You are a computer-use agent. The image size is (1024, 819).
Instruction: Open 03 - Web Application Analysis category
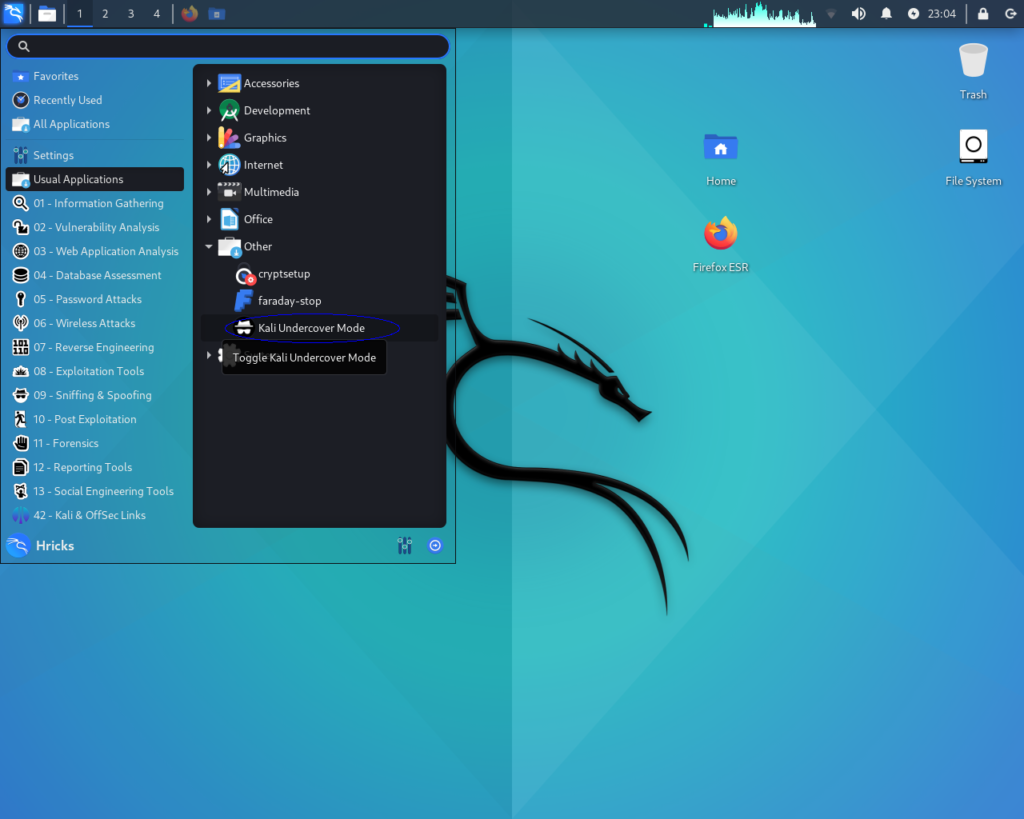(x=95, y=251)
